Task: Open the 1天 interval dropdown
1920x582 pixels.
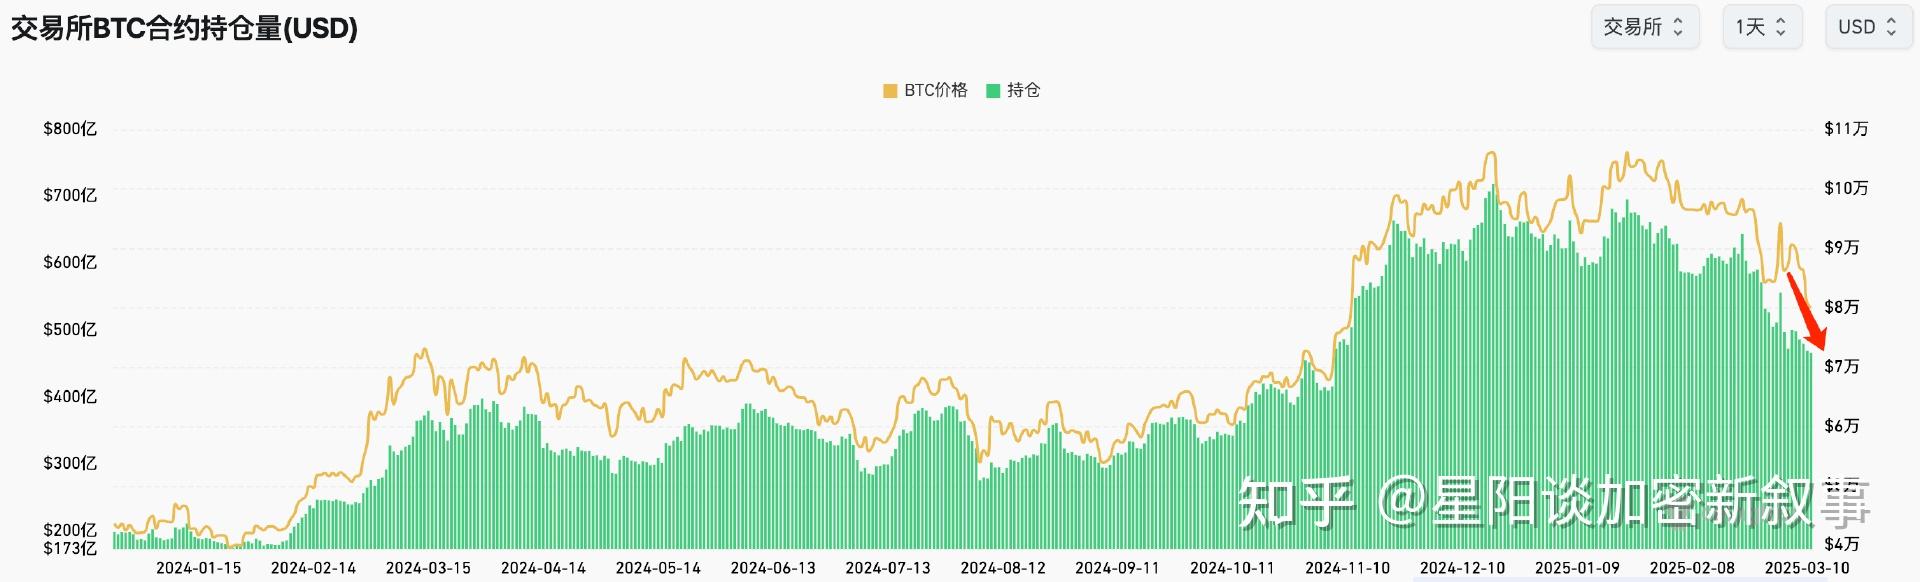Action: [x=1762, y=27]
